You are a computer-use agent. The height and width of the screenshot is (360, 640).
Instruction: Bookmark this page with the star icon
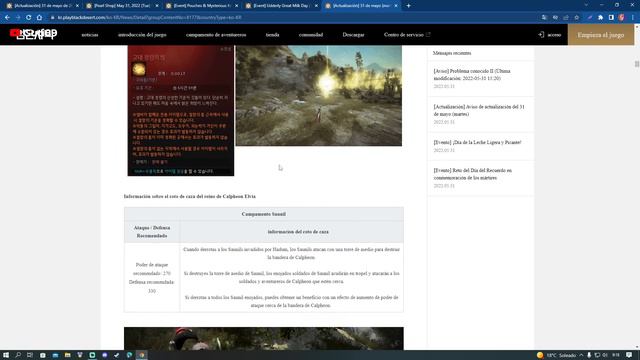[577, 18]
